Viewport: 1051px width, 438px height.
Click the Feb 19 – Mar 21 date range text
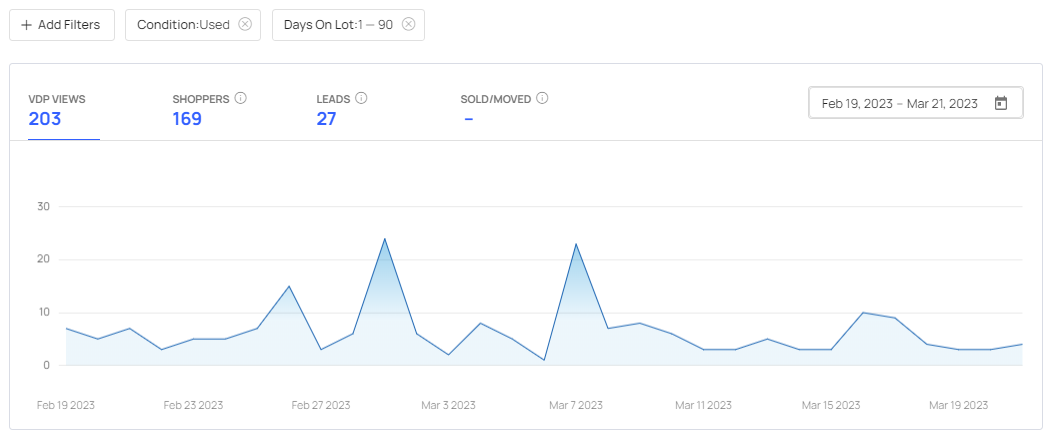tap(899, 103)
